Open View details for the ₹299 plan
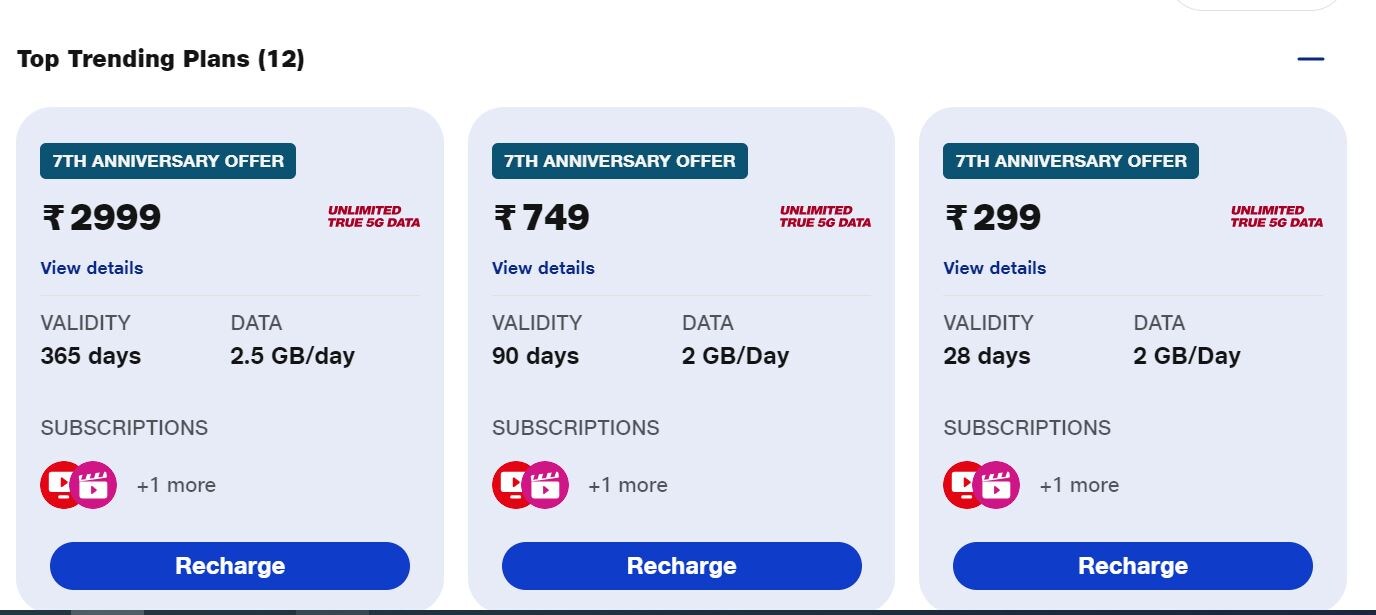 (x=995, y=268)
